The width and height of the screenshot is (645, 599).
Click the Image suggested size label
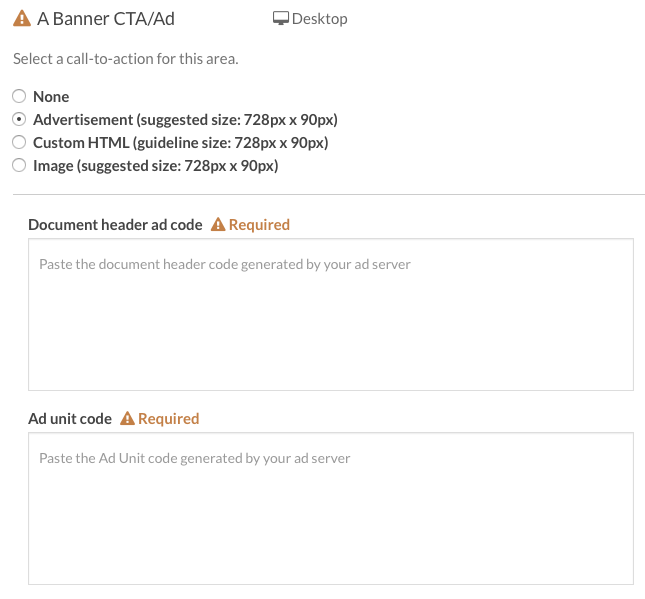(x=156, y=166)
